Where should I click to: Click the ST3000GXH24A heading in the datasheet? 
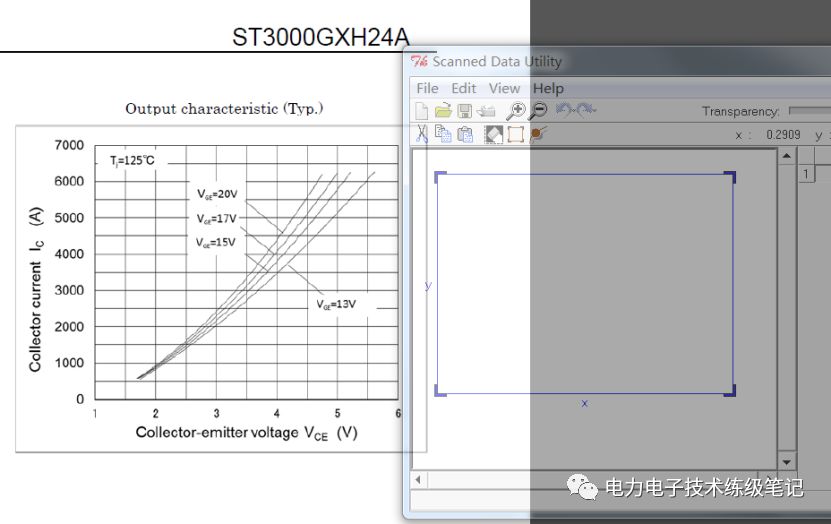(x=321, y=37)
